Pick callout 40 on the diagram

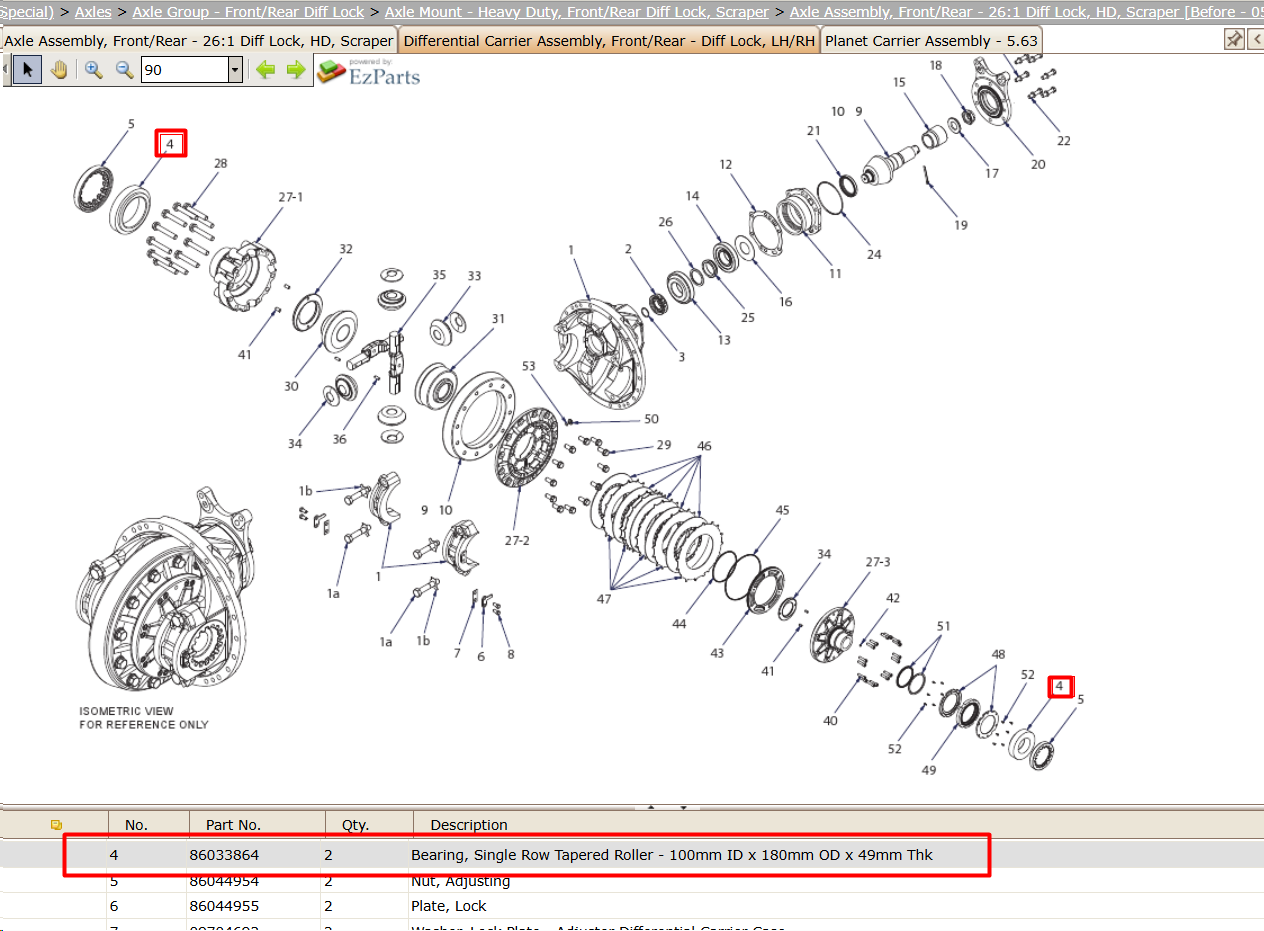(x=830, y=721)
